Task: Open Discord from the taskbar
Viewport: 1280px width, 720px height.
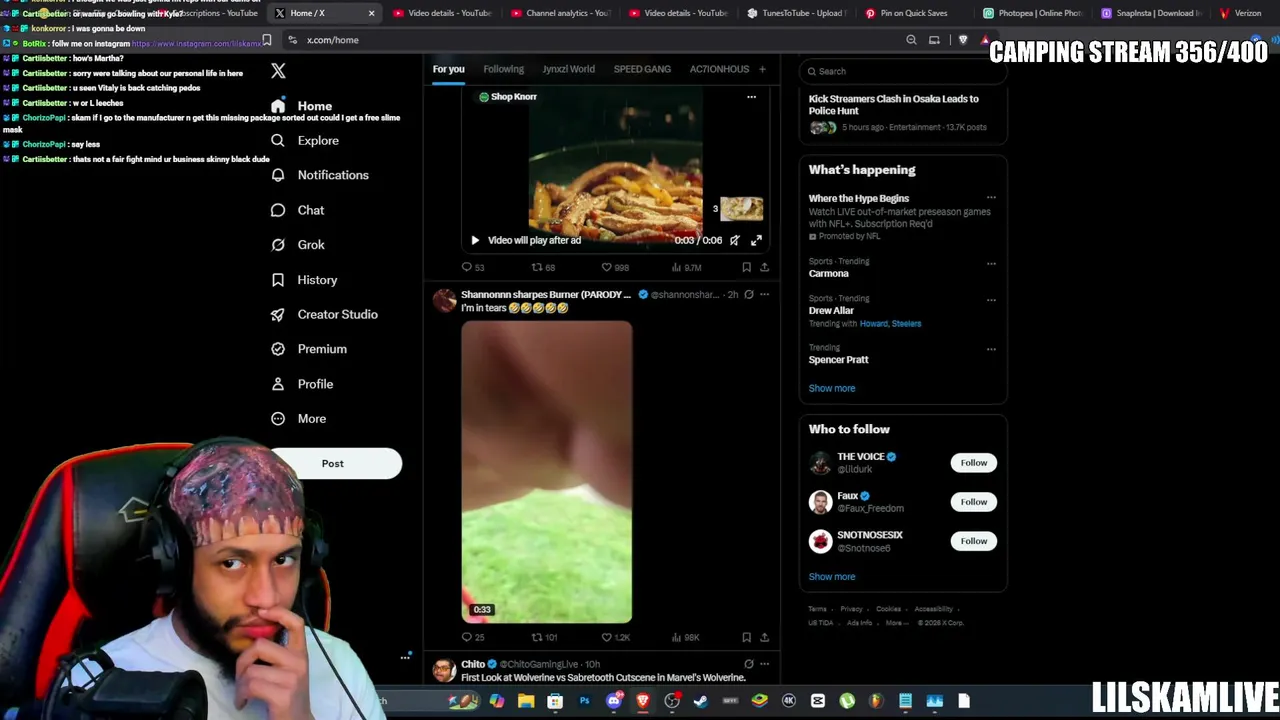Action: 614,701
